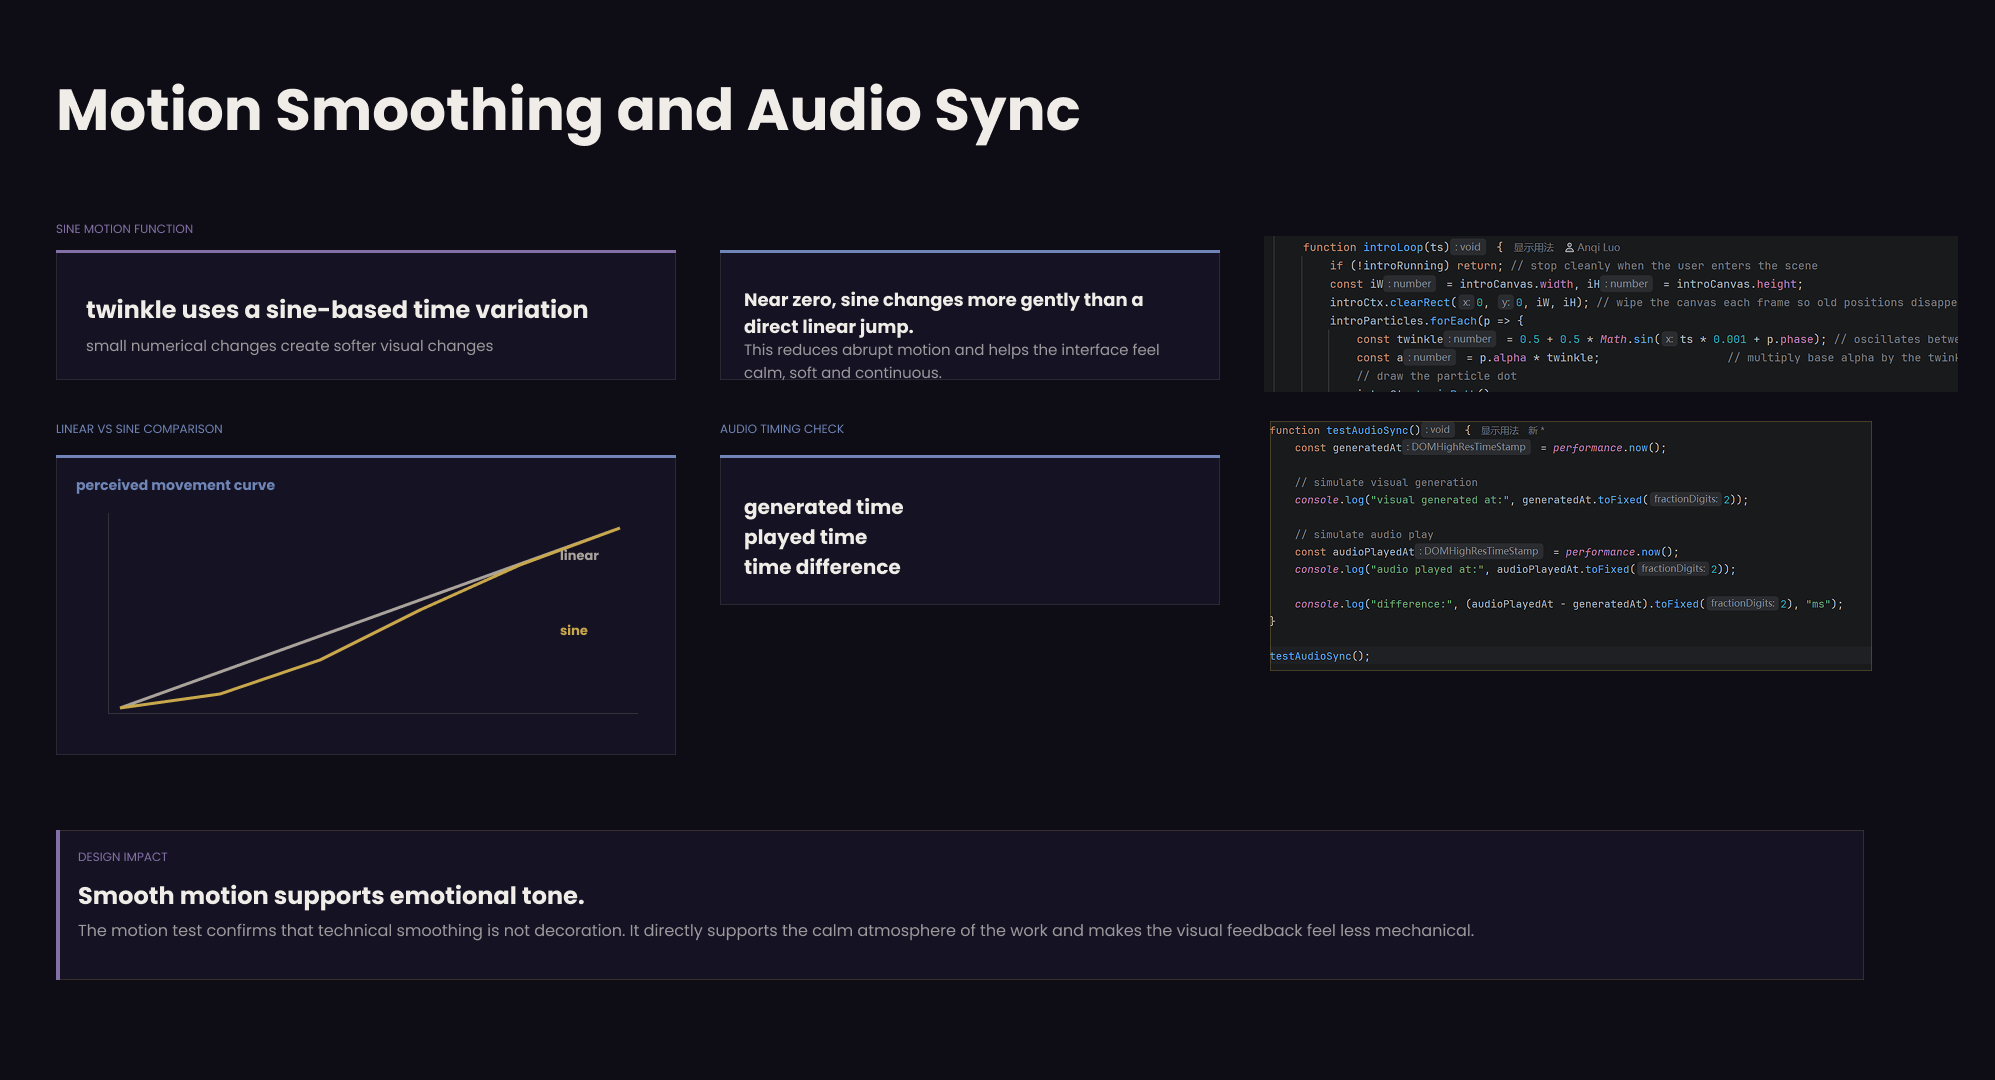This screenshot has width=1995, height=1080.
Task: Click the 显示用法 hint above testAudioSync
Action: pyautogui.click(x=1499, y=431)
